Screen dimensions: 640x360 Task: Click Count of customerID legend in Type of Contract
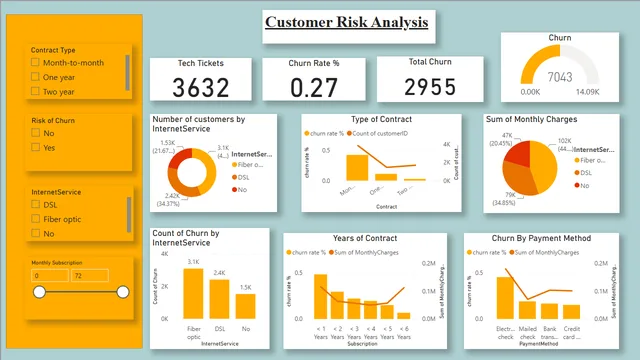[x=378, y=133]
